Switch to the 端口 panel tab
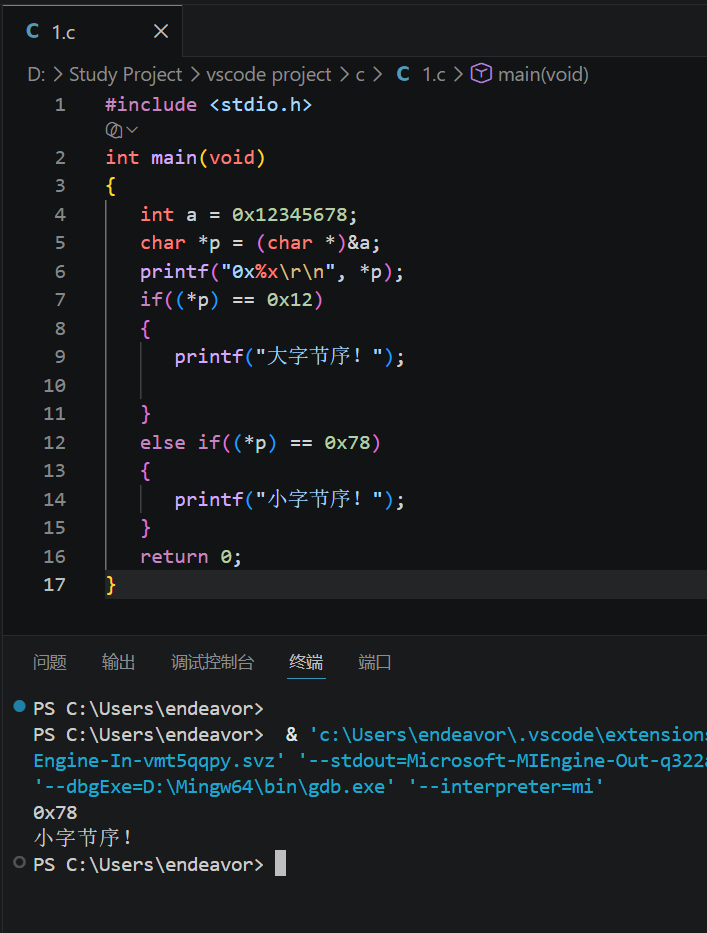Image resolution: width=707 pixels, height=933 pixels. [375, 662]
